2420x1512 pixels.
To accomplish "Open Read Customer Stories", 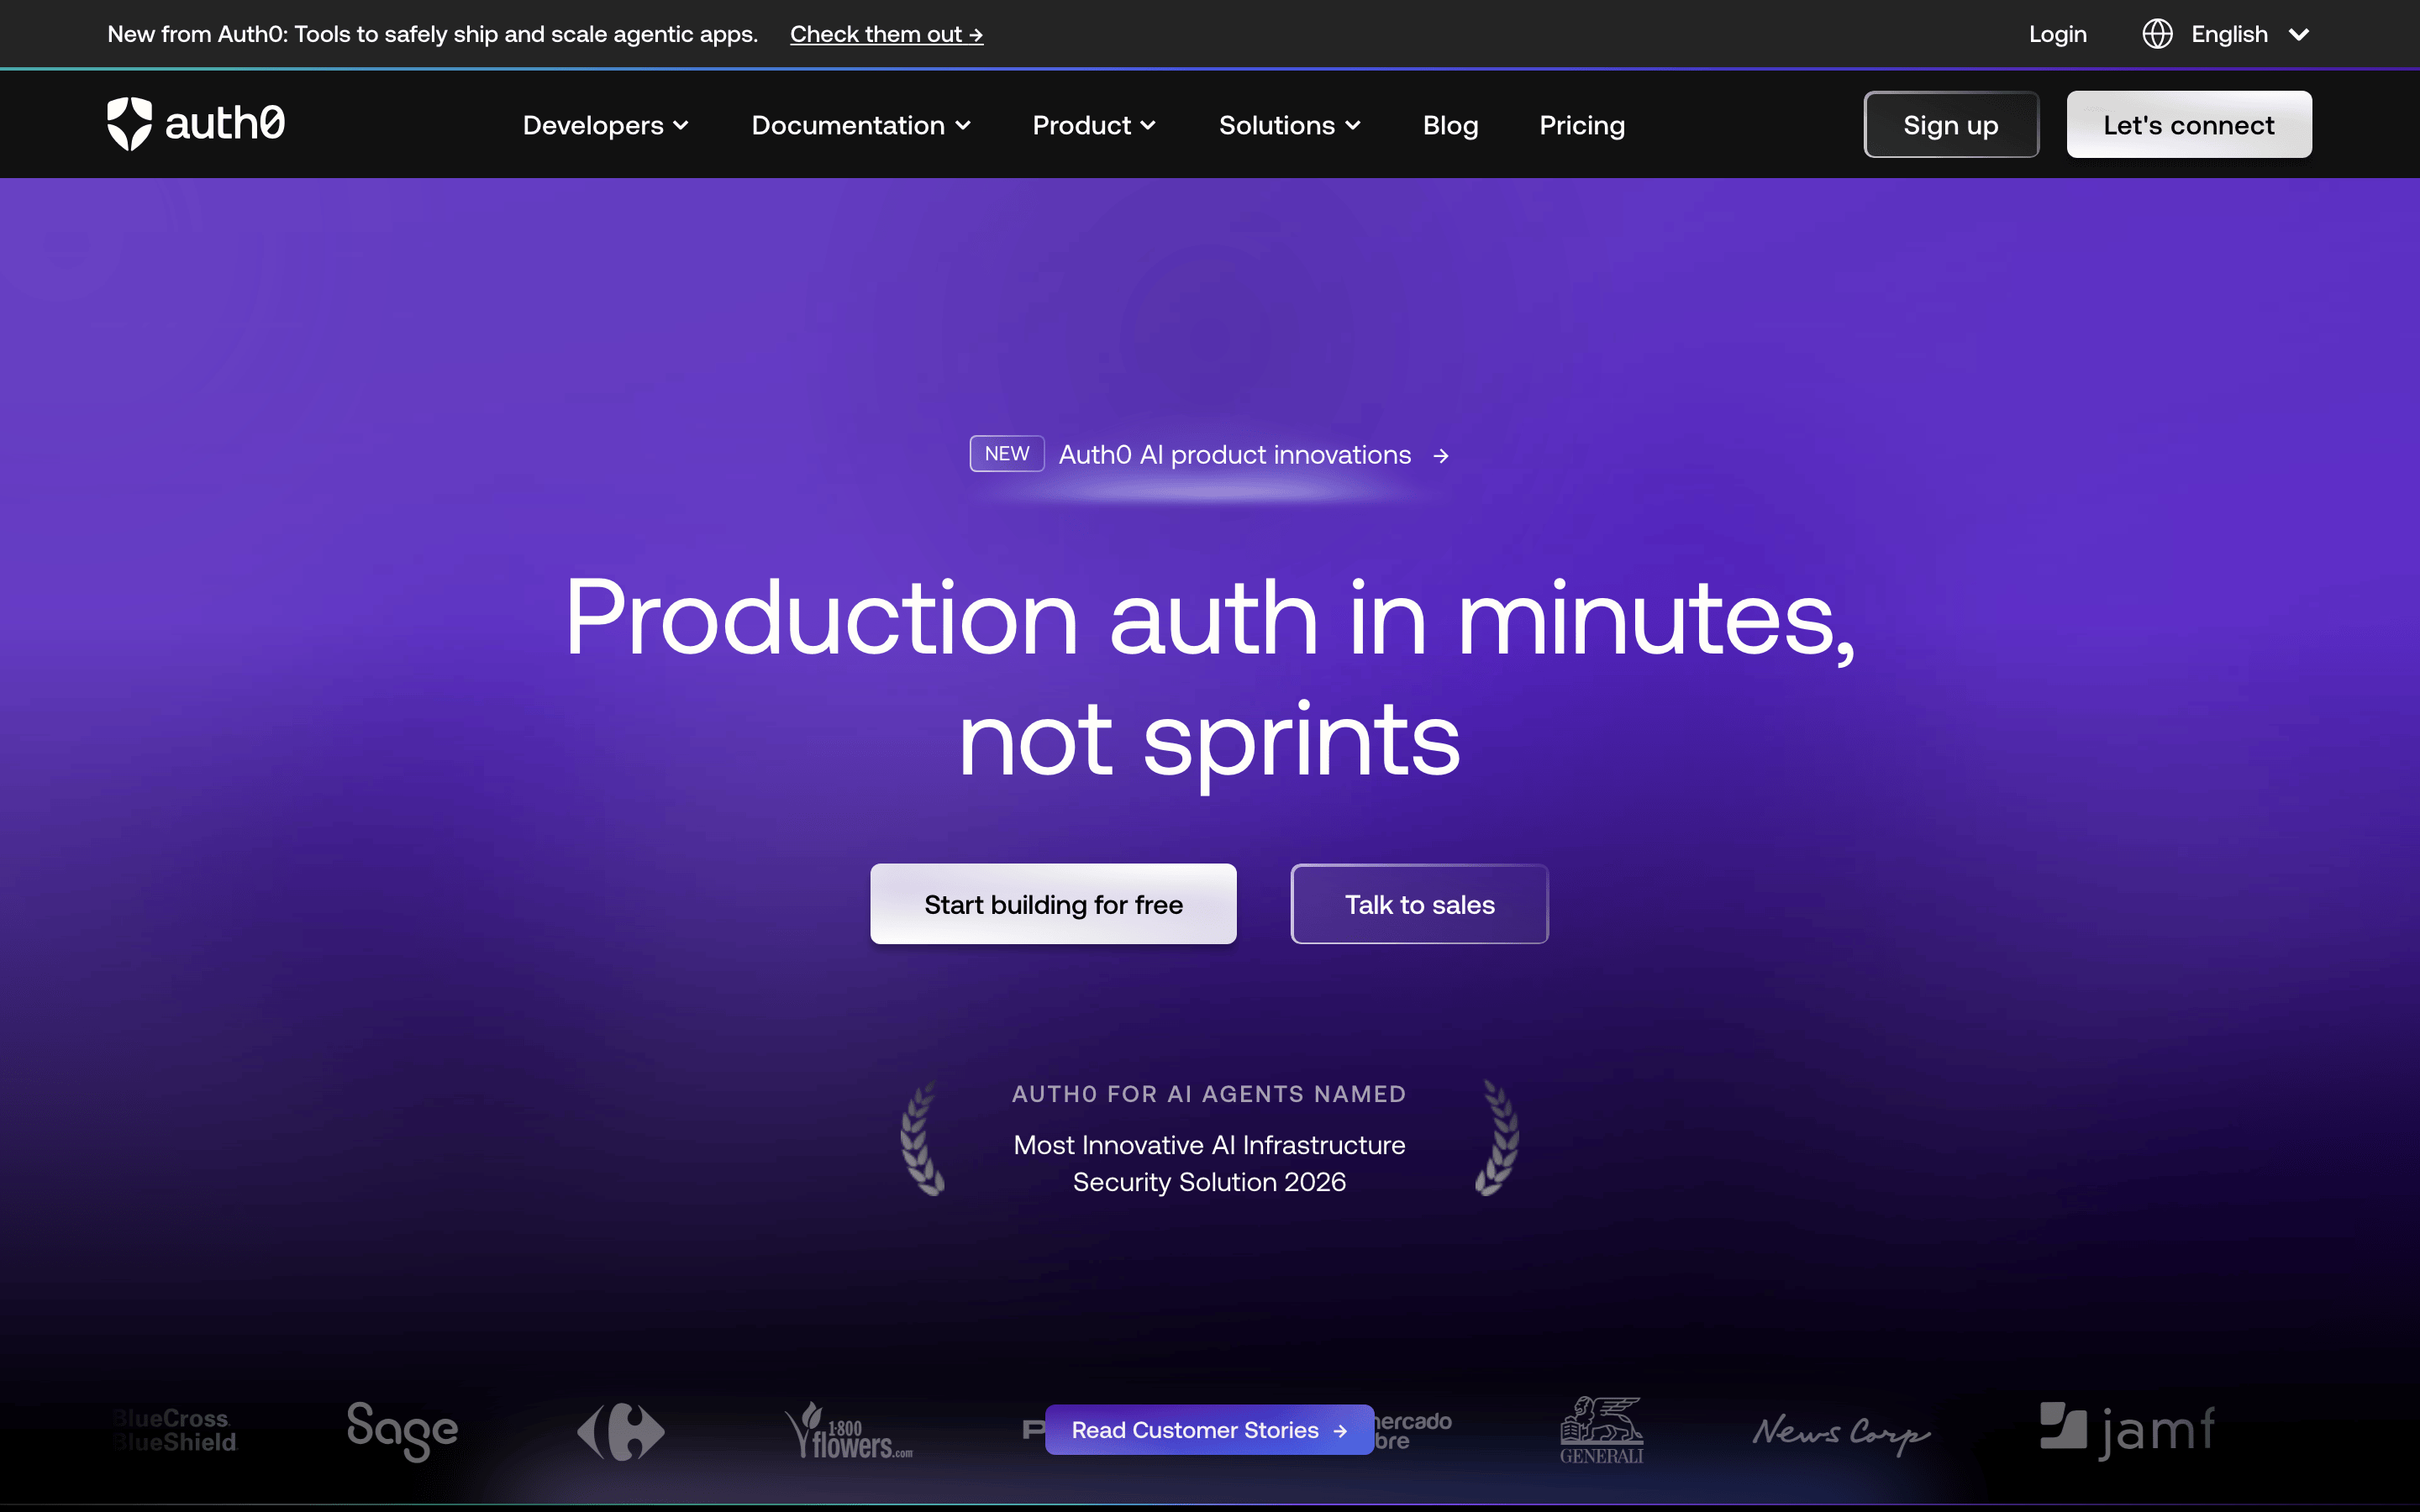I will (x=1209, y=1430).
